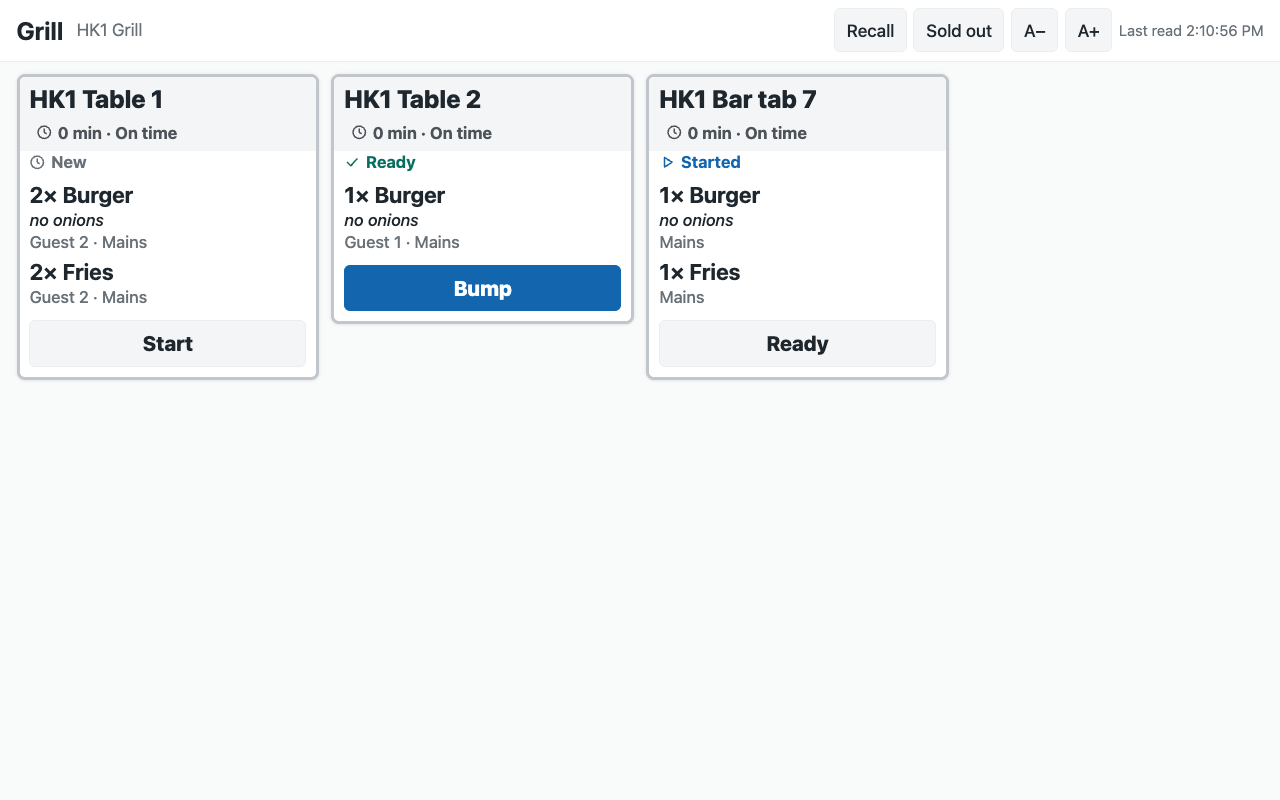
Task: Click the no onions note on Table 1
Action: [67, 220]
